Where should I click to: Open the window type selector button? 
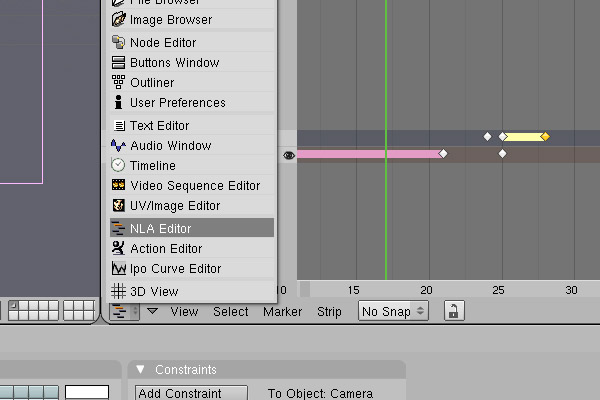click(124, 312)
